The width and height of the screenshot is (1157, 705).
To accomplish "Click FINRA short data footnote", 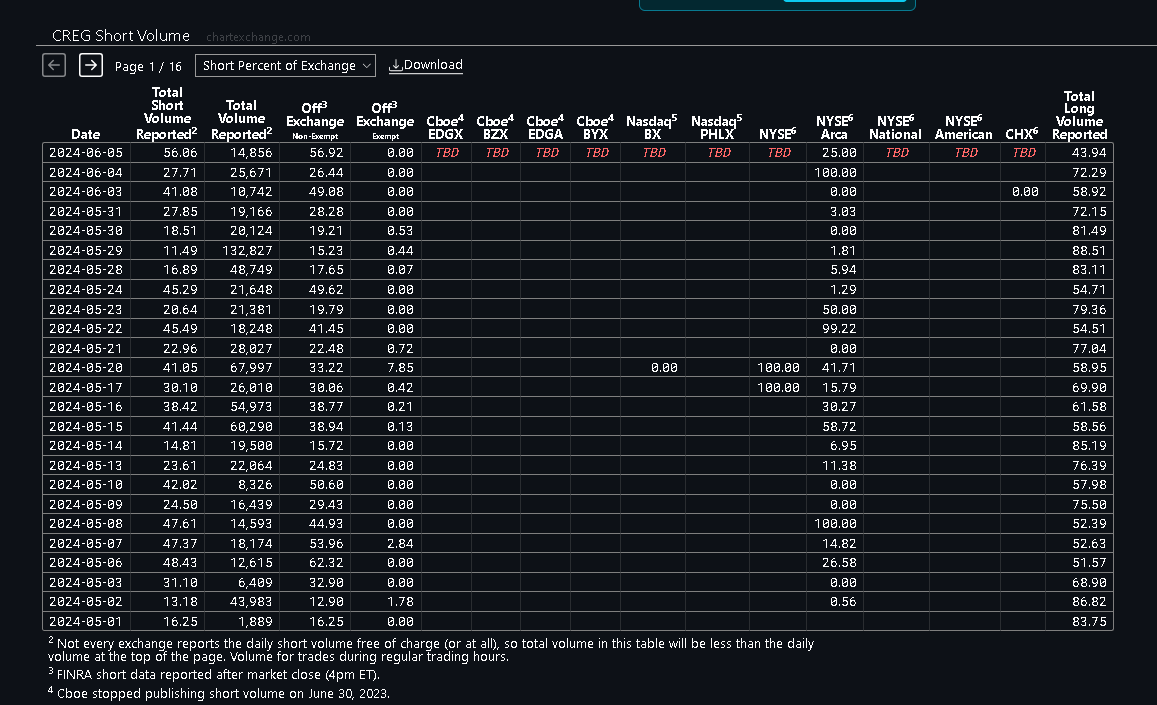I will pyautogui.click(x=214, y=674).
